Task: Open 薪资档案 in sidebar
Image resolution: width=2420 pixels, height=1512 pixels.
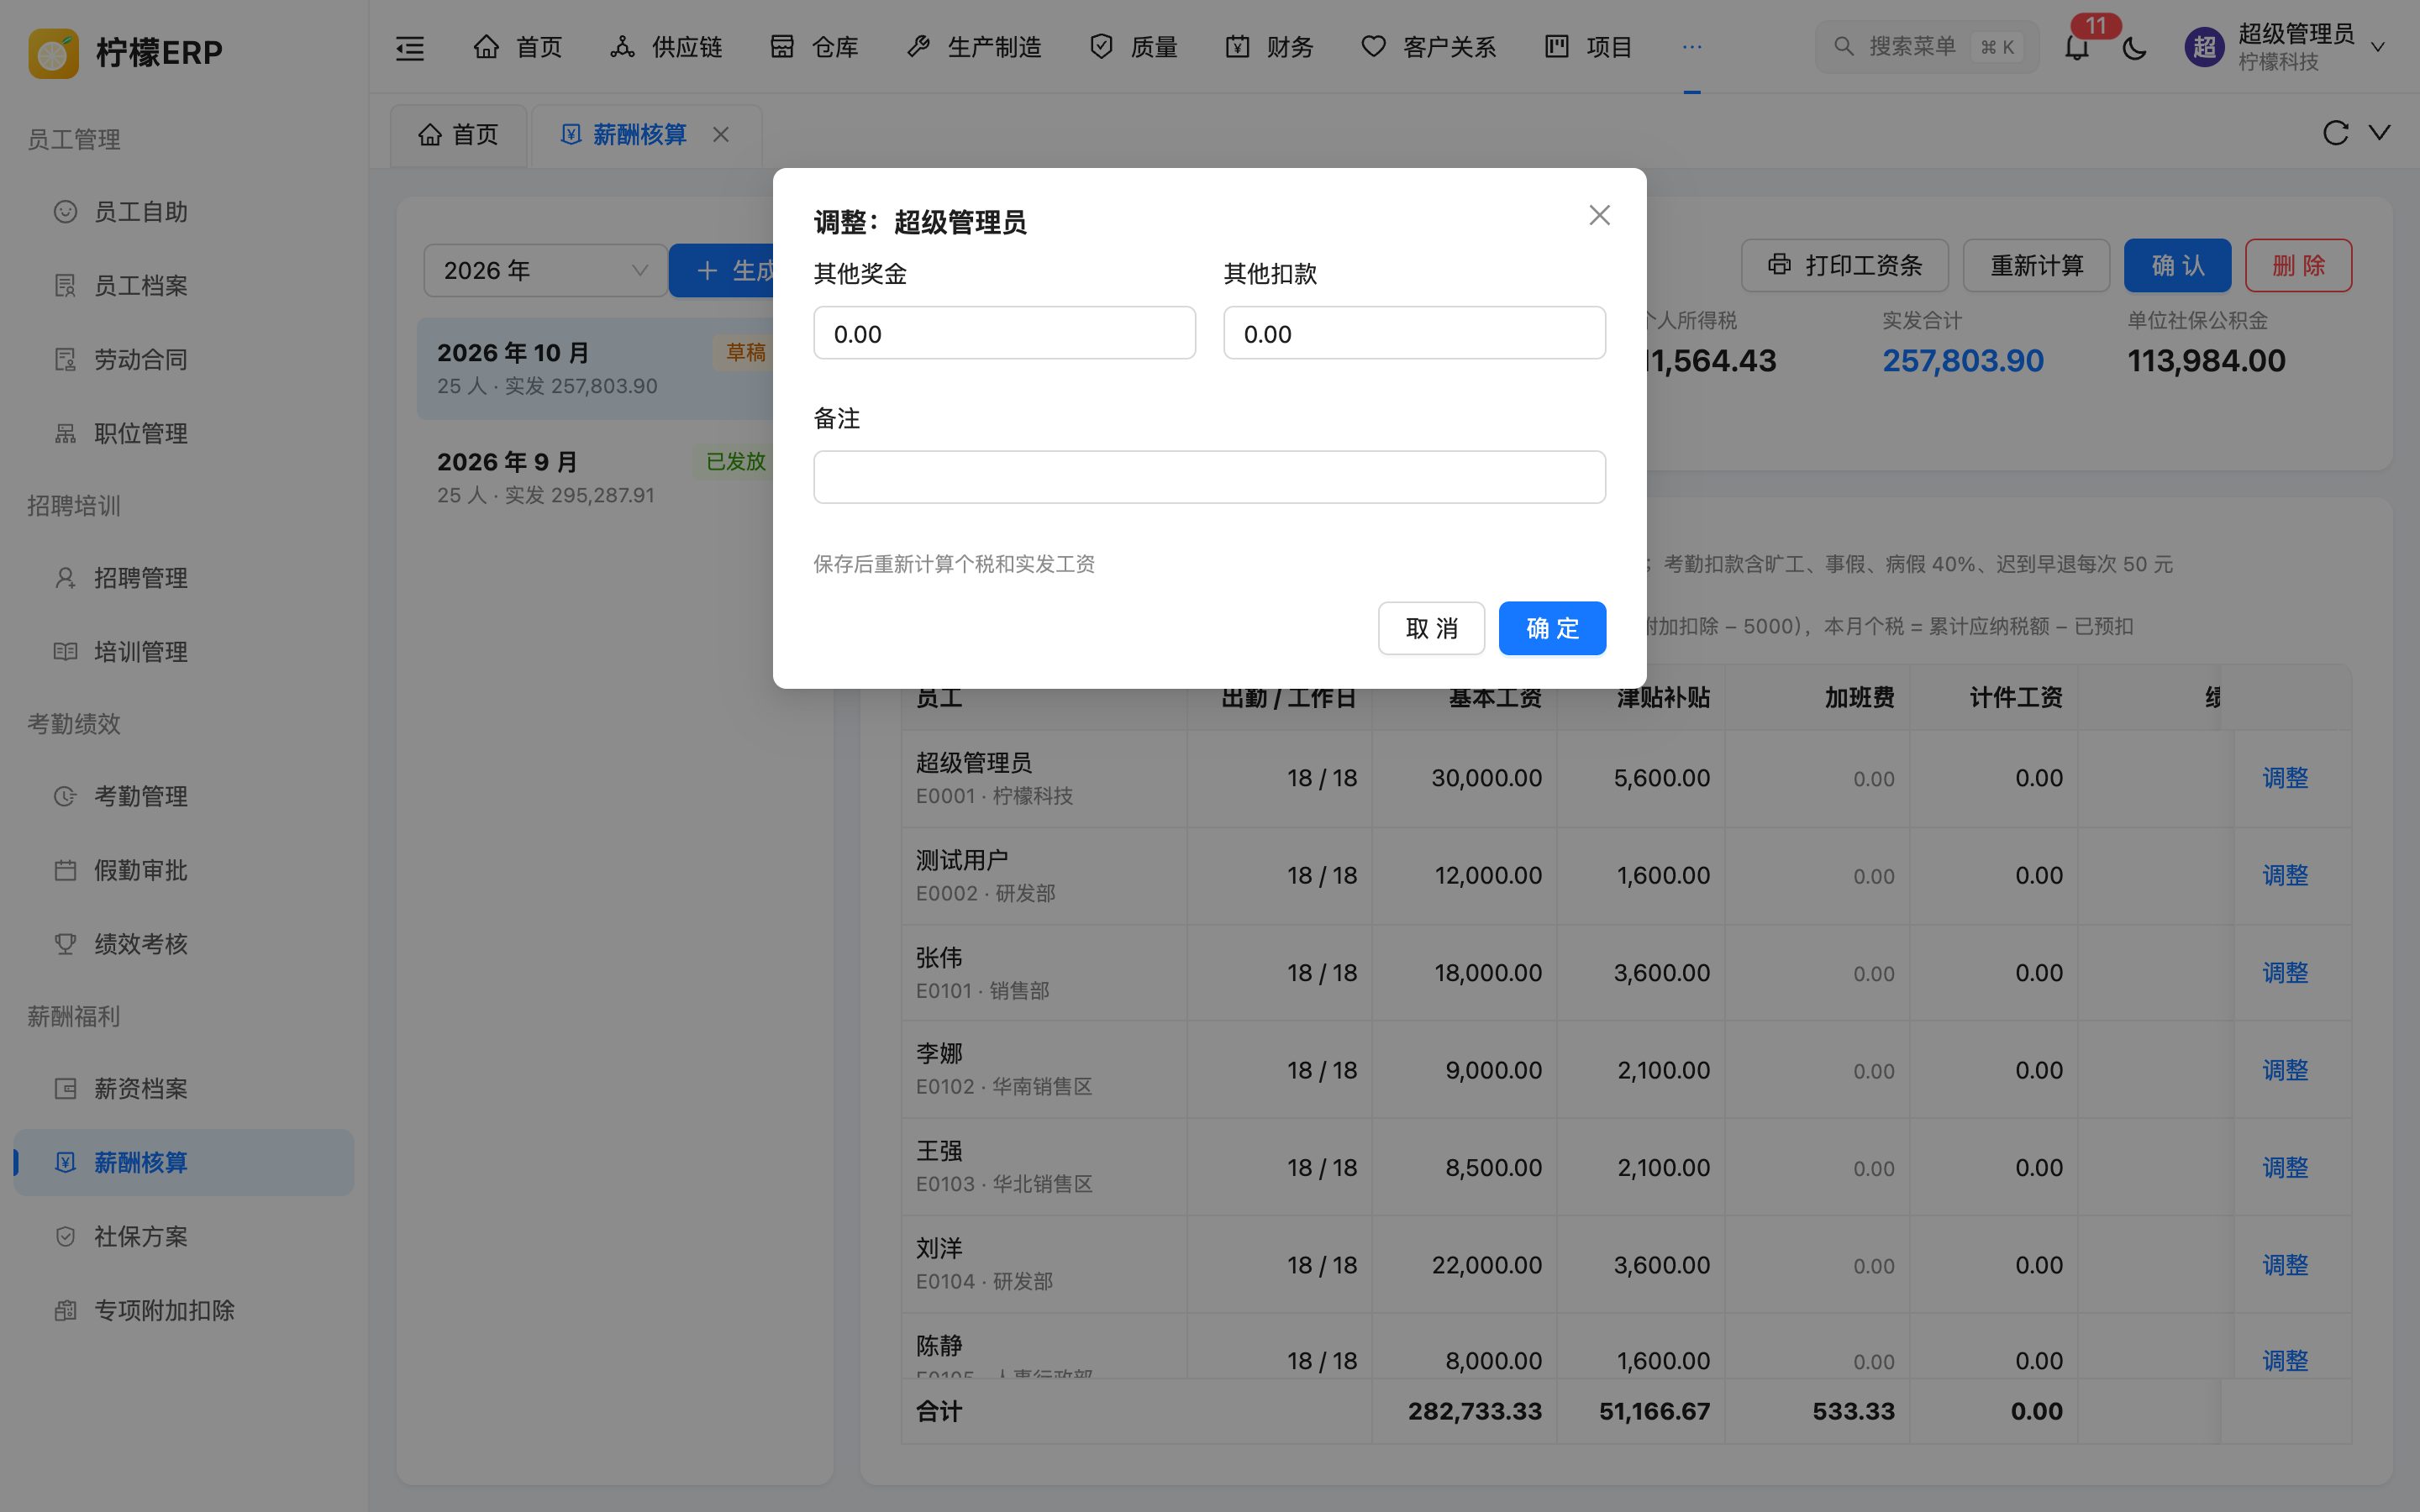Action: (184, 1089)
